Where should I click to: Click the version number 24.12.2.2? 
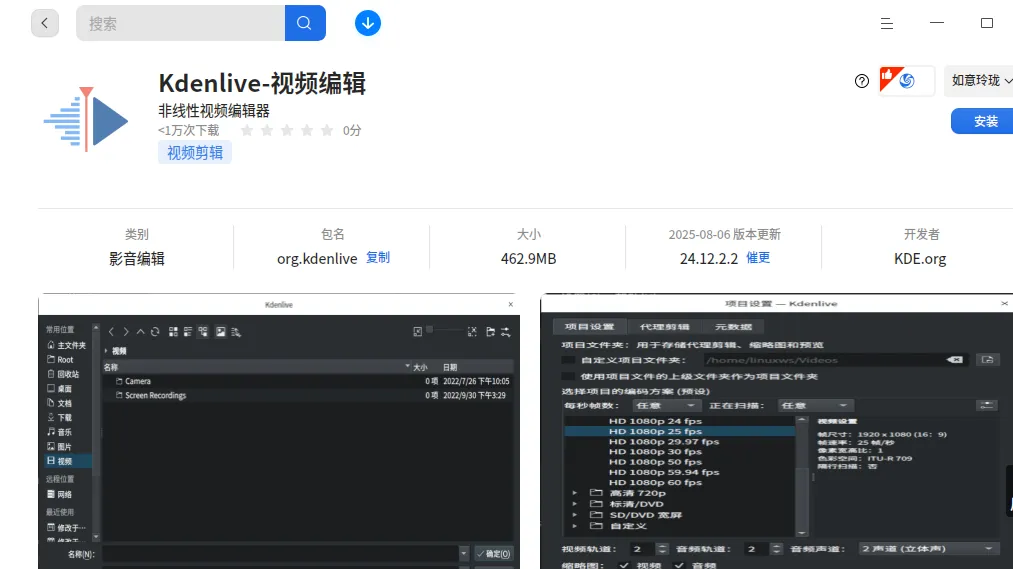709,258
